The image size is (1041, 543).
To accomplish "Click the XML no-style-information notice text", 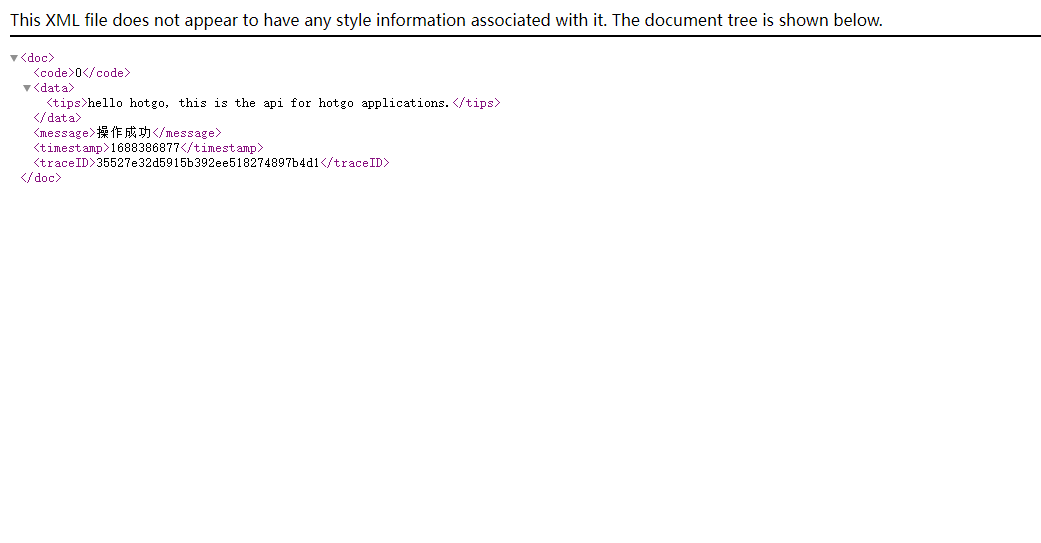I will point(446,20).
